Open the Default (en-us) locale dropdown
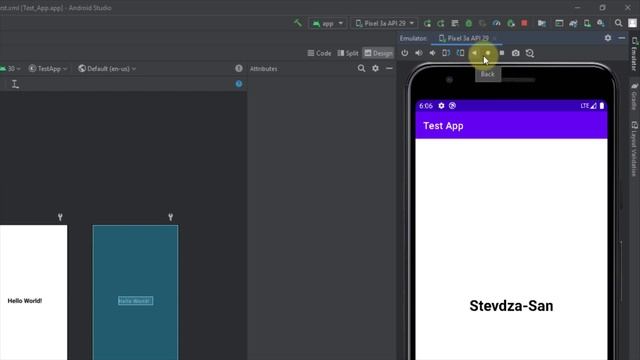 (107, 69)
